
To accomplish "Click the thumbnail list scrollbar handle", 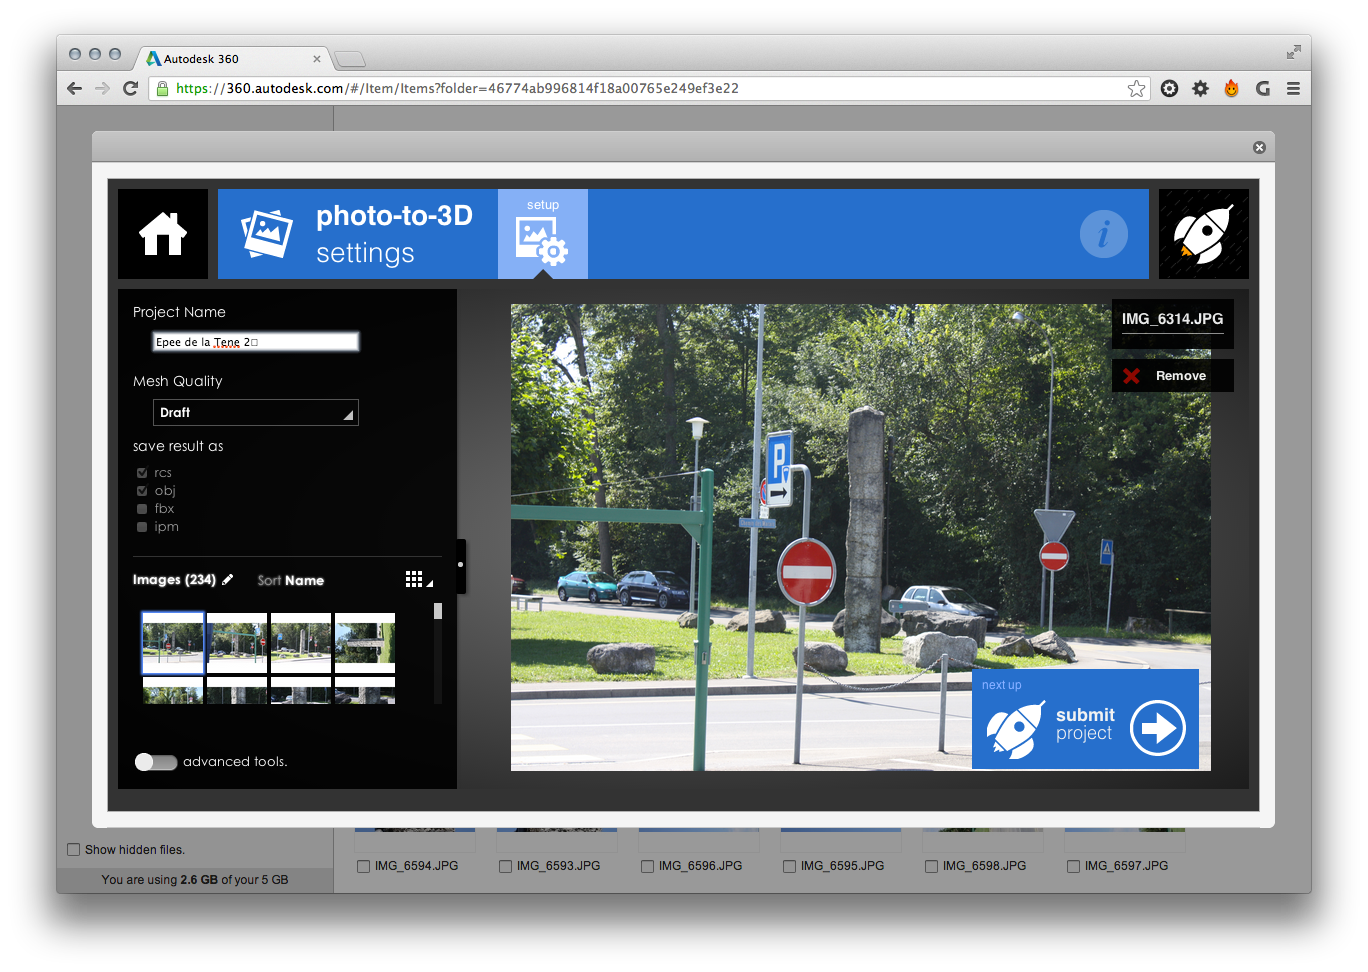I will pos(438,611).
